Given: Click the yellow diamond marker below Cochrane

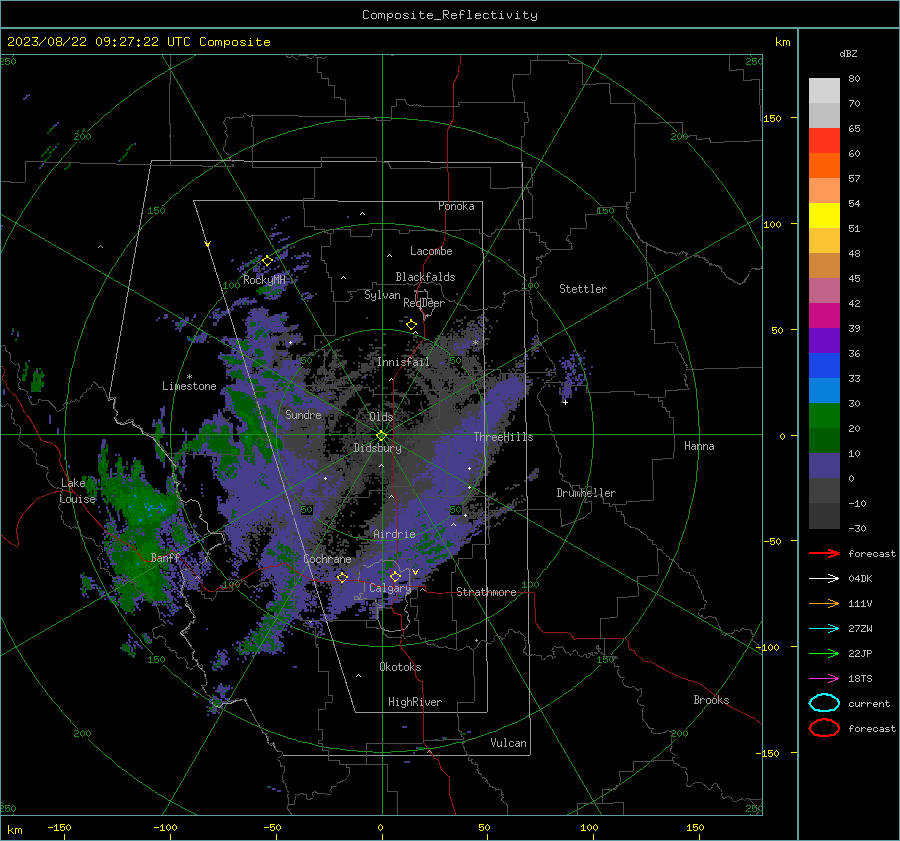Looking at the screenshot, I should [x=342, y=577].
